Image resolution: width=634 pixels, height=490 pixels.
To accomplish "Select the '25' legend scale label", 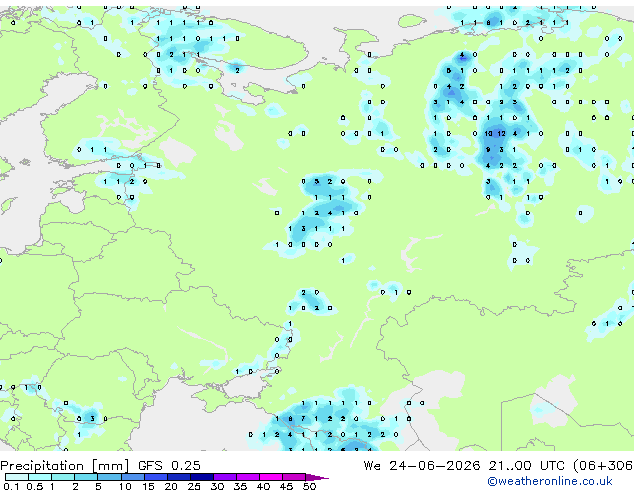I will point(194,486).
